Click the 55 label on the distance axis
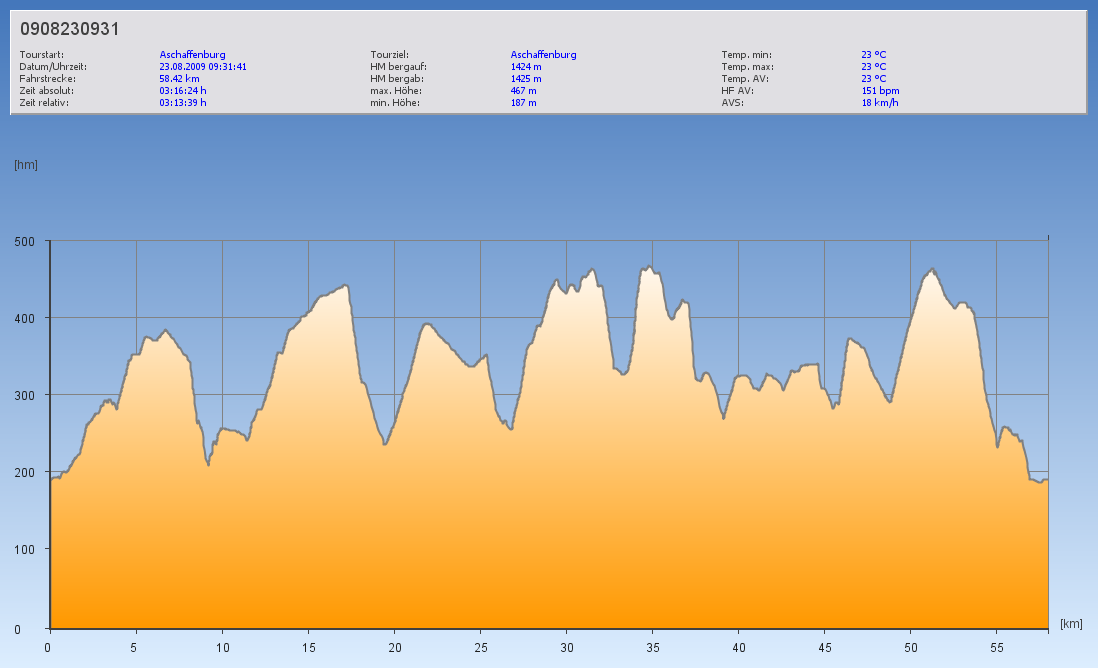The width and height of the screenshot is (1098, 668). [x=997, y=647]
